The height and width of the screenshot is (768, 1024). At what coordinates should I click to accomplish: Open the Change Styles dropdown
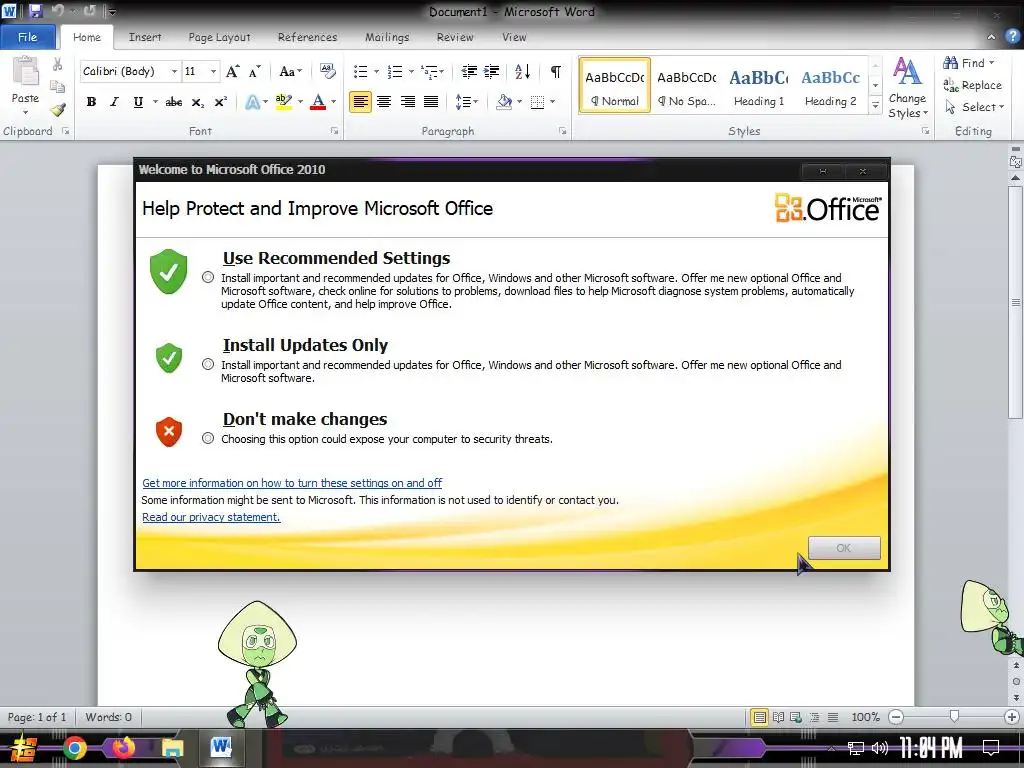click(908, 88)
